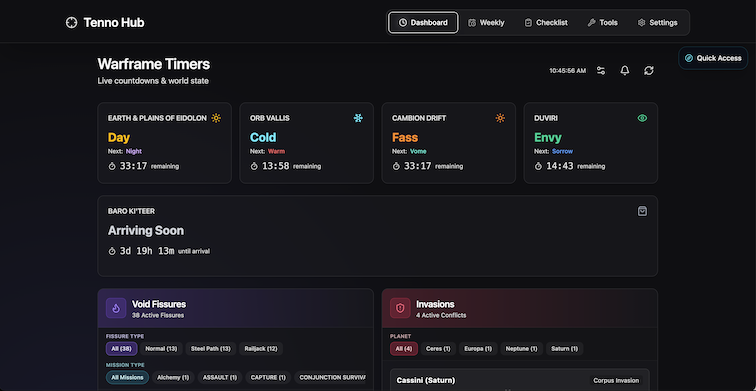Click the green eye icon on Duviri card
This screenshot has height=391, width=756.
642,118
